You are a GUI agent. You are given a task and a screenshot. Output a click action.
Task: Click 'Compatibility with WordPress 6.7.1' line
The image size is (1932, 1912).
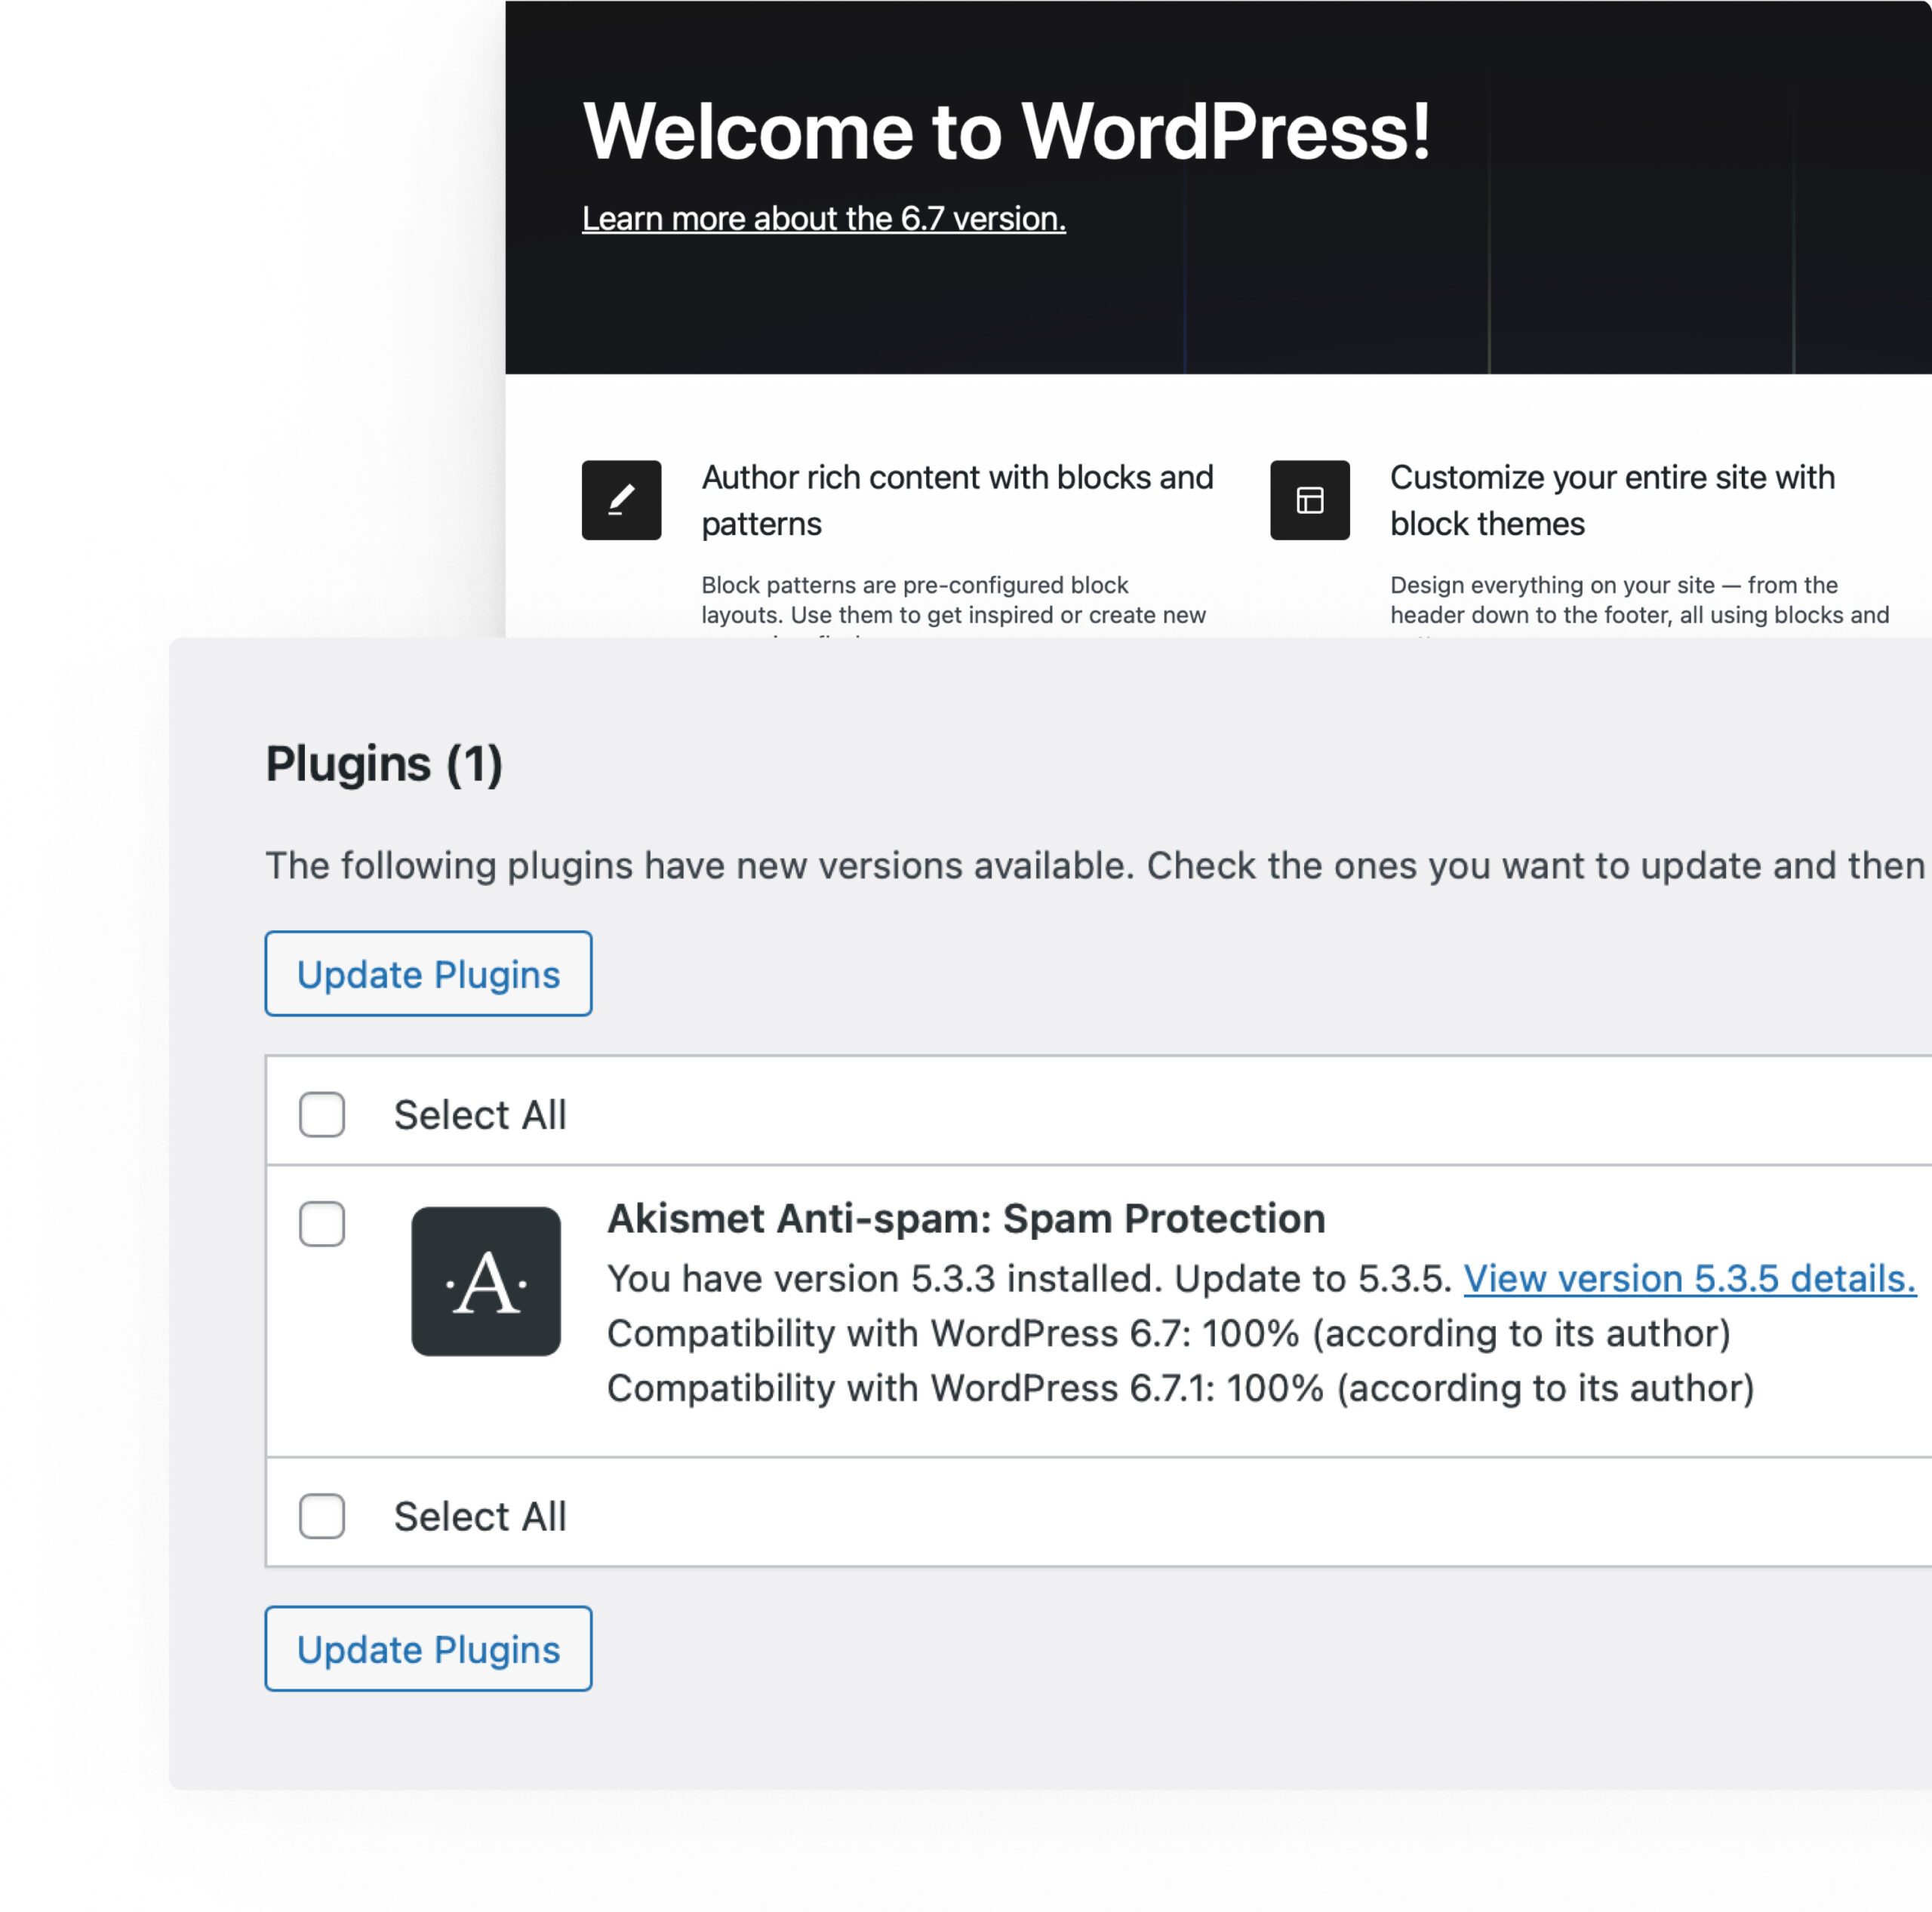click(x=1180, y=1388)
